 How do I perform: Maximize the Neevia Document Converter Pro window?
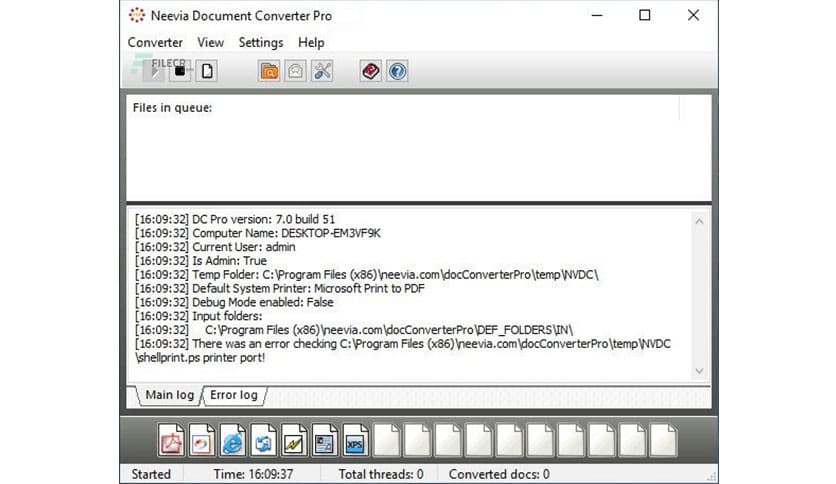(645, 15)
